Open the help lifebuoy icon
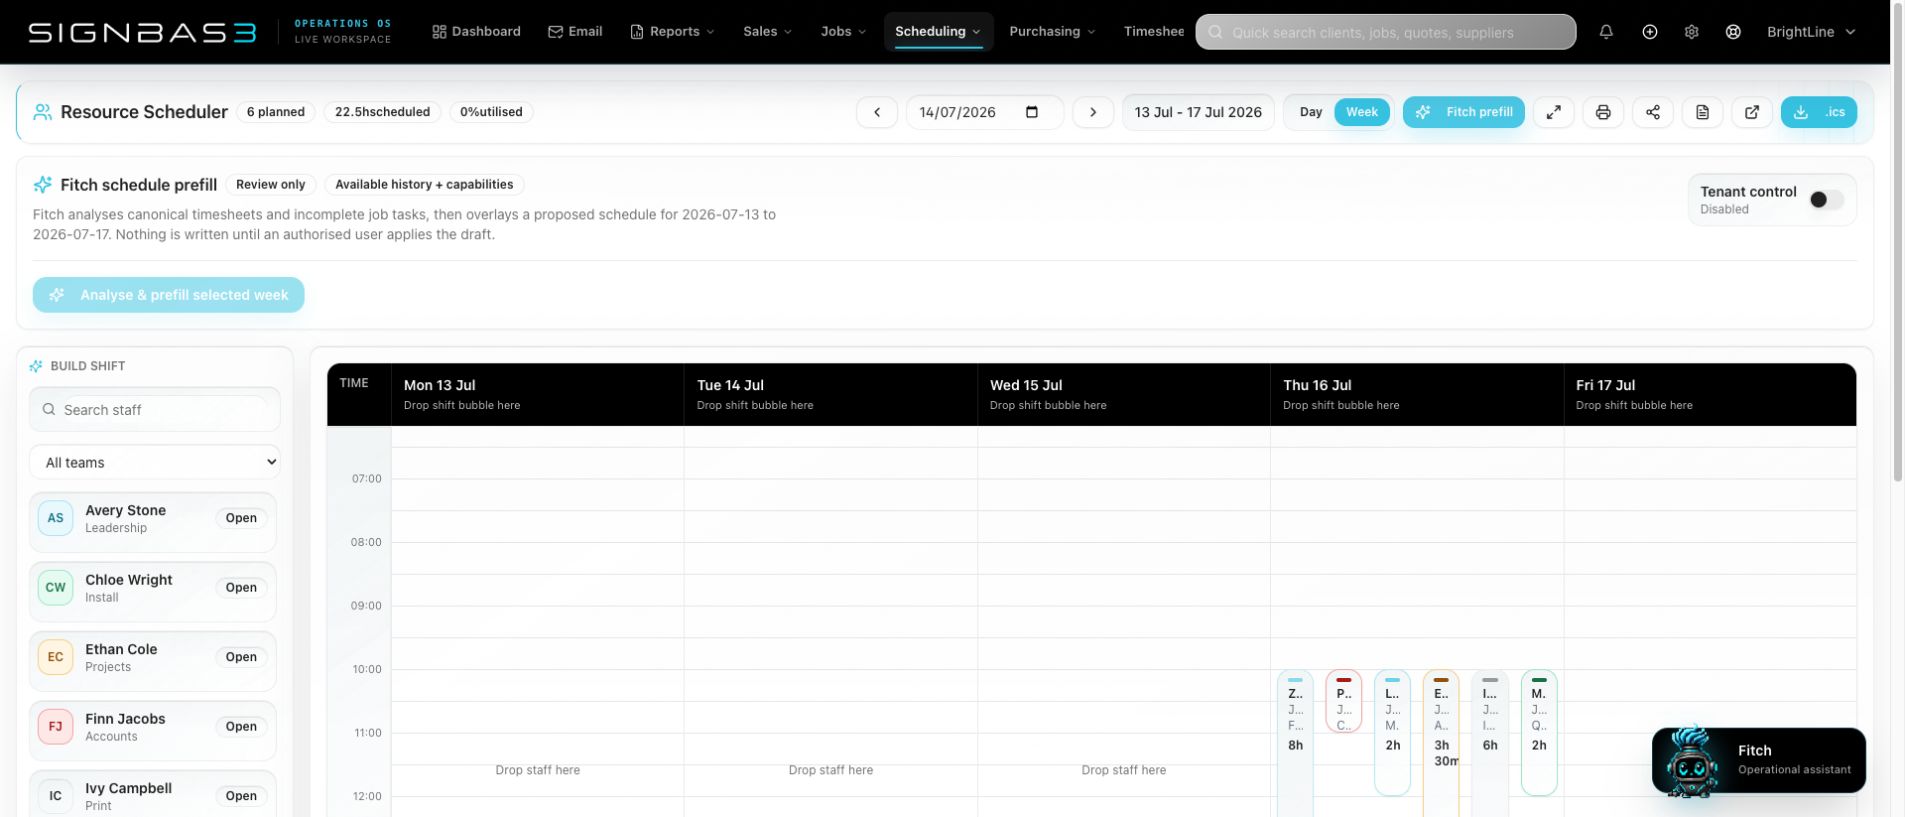Image resolution: width=1905 pixels, height=817 pixels. (x=1733, y=32)
